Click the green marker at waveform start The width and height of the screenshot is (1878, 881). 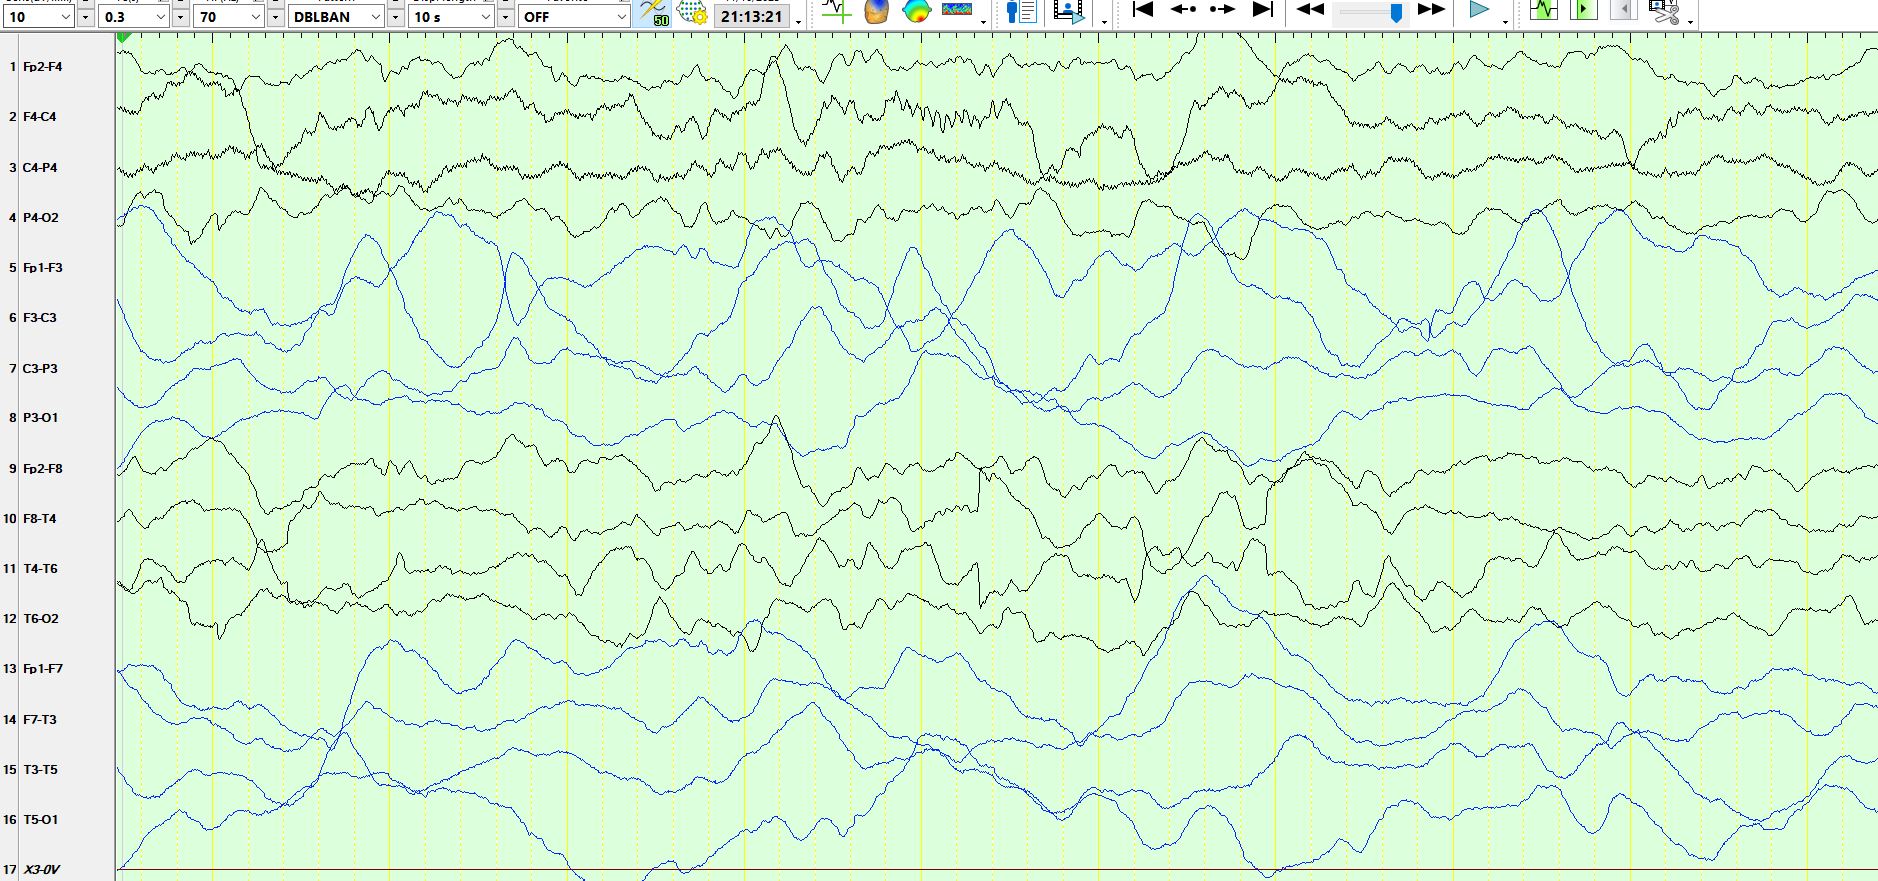[x=124, y=37]
